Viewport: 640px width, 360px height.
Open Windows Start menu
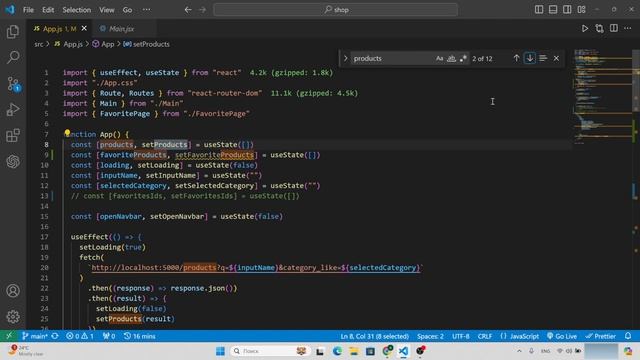[220, 351]
